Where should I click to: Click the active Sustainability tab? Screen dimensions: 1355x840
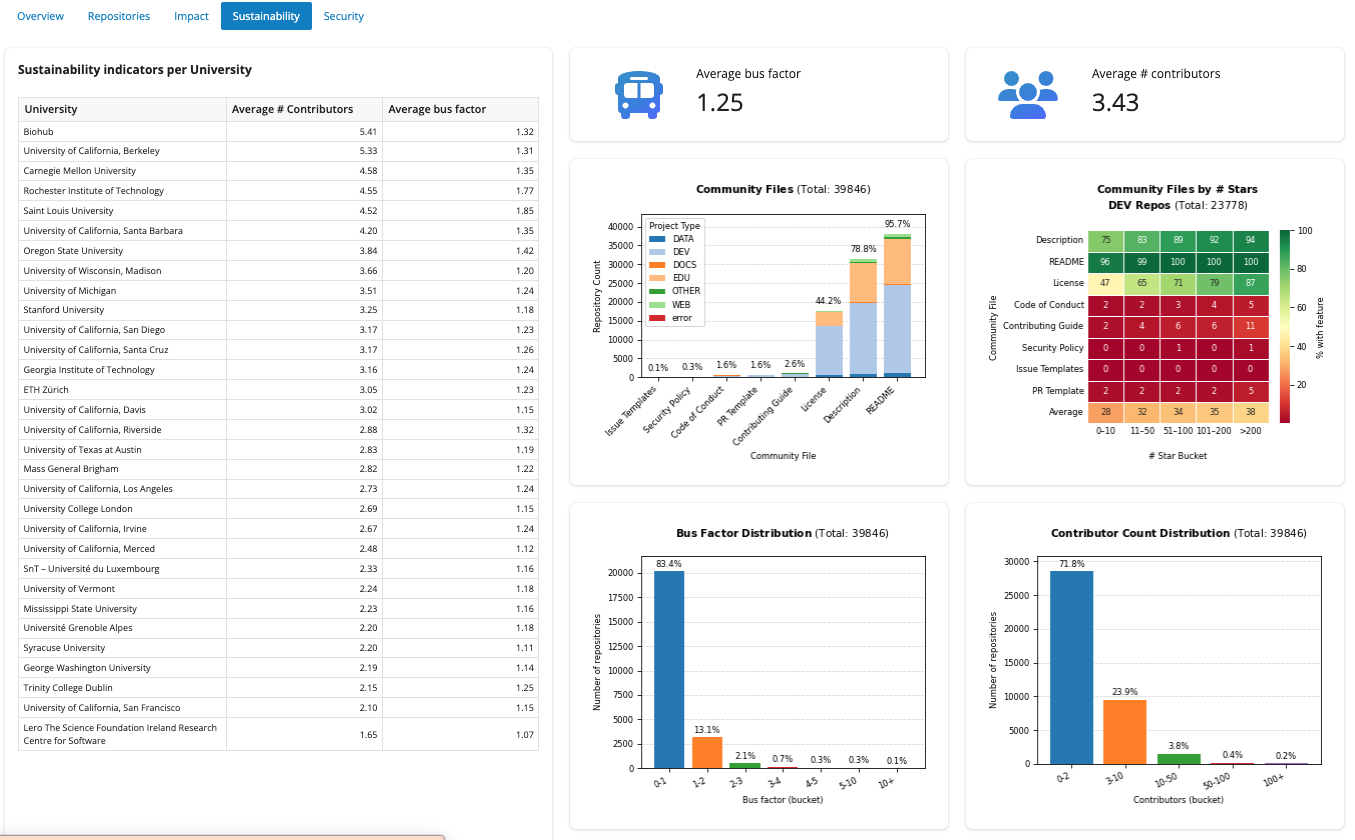pyautogui.click(x=266, y=16)
